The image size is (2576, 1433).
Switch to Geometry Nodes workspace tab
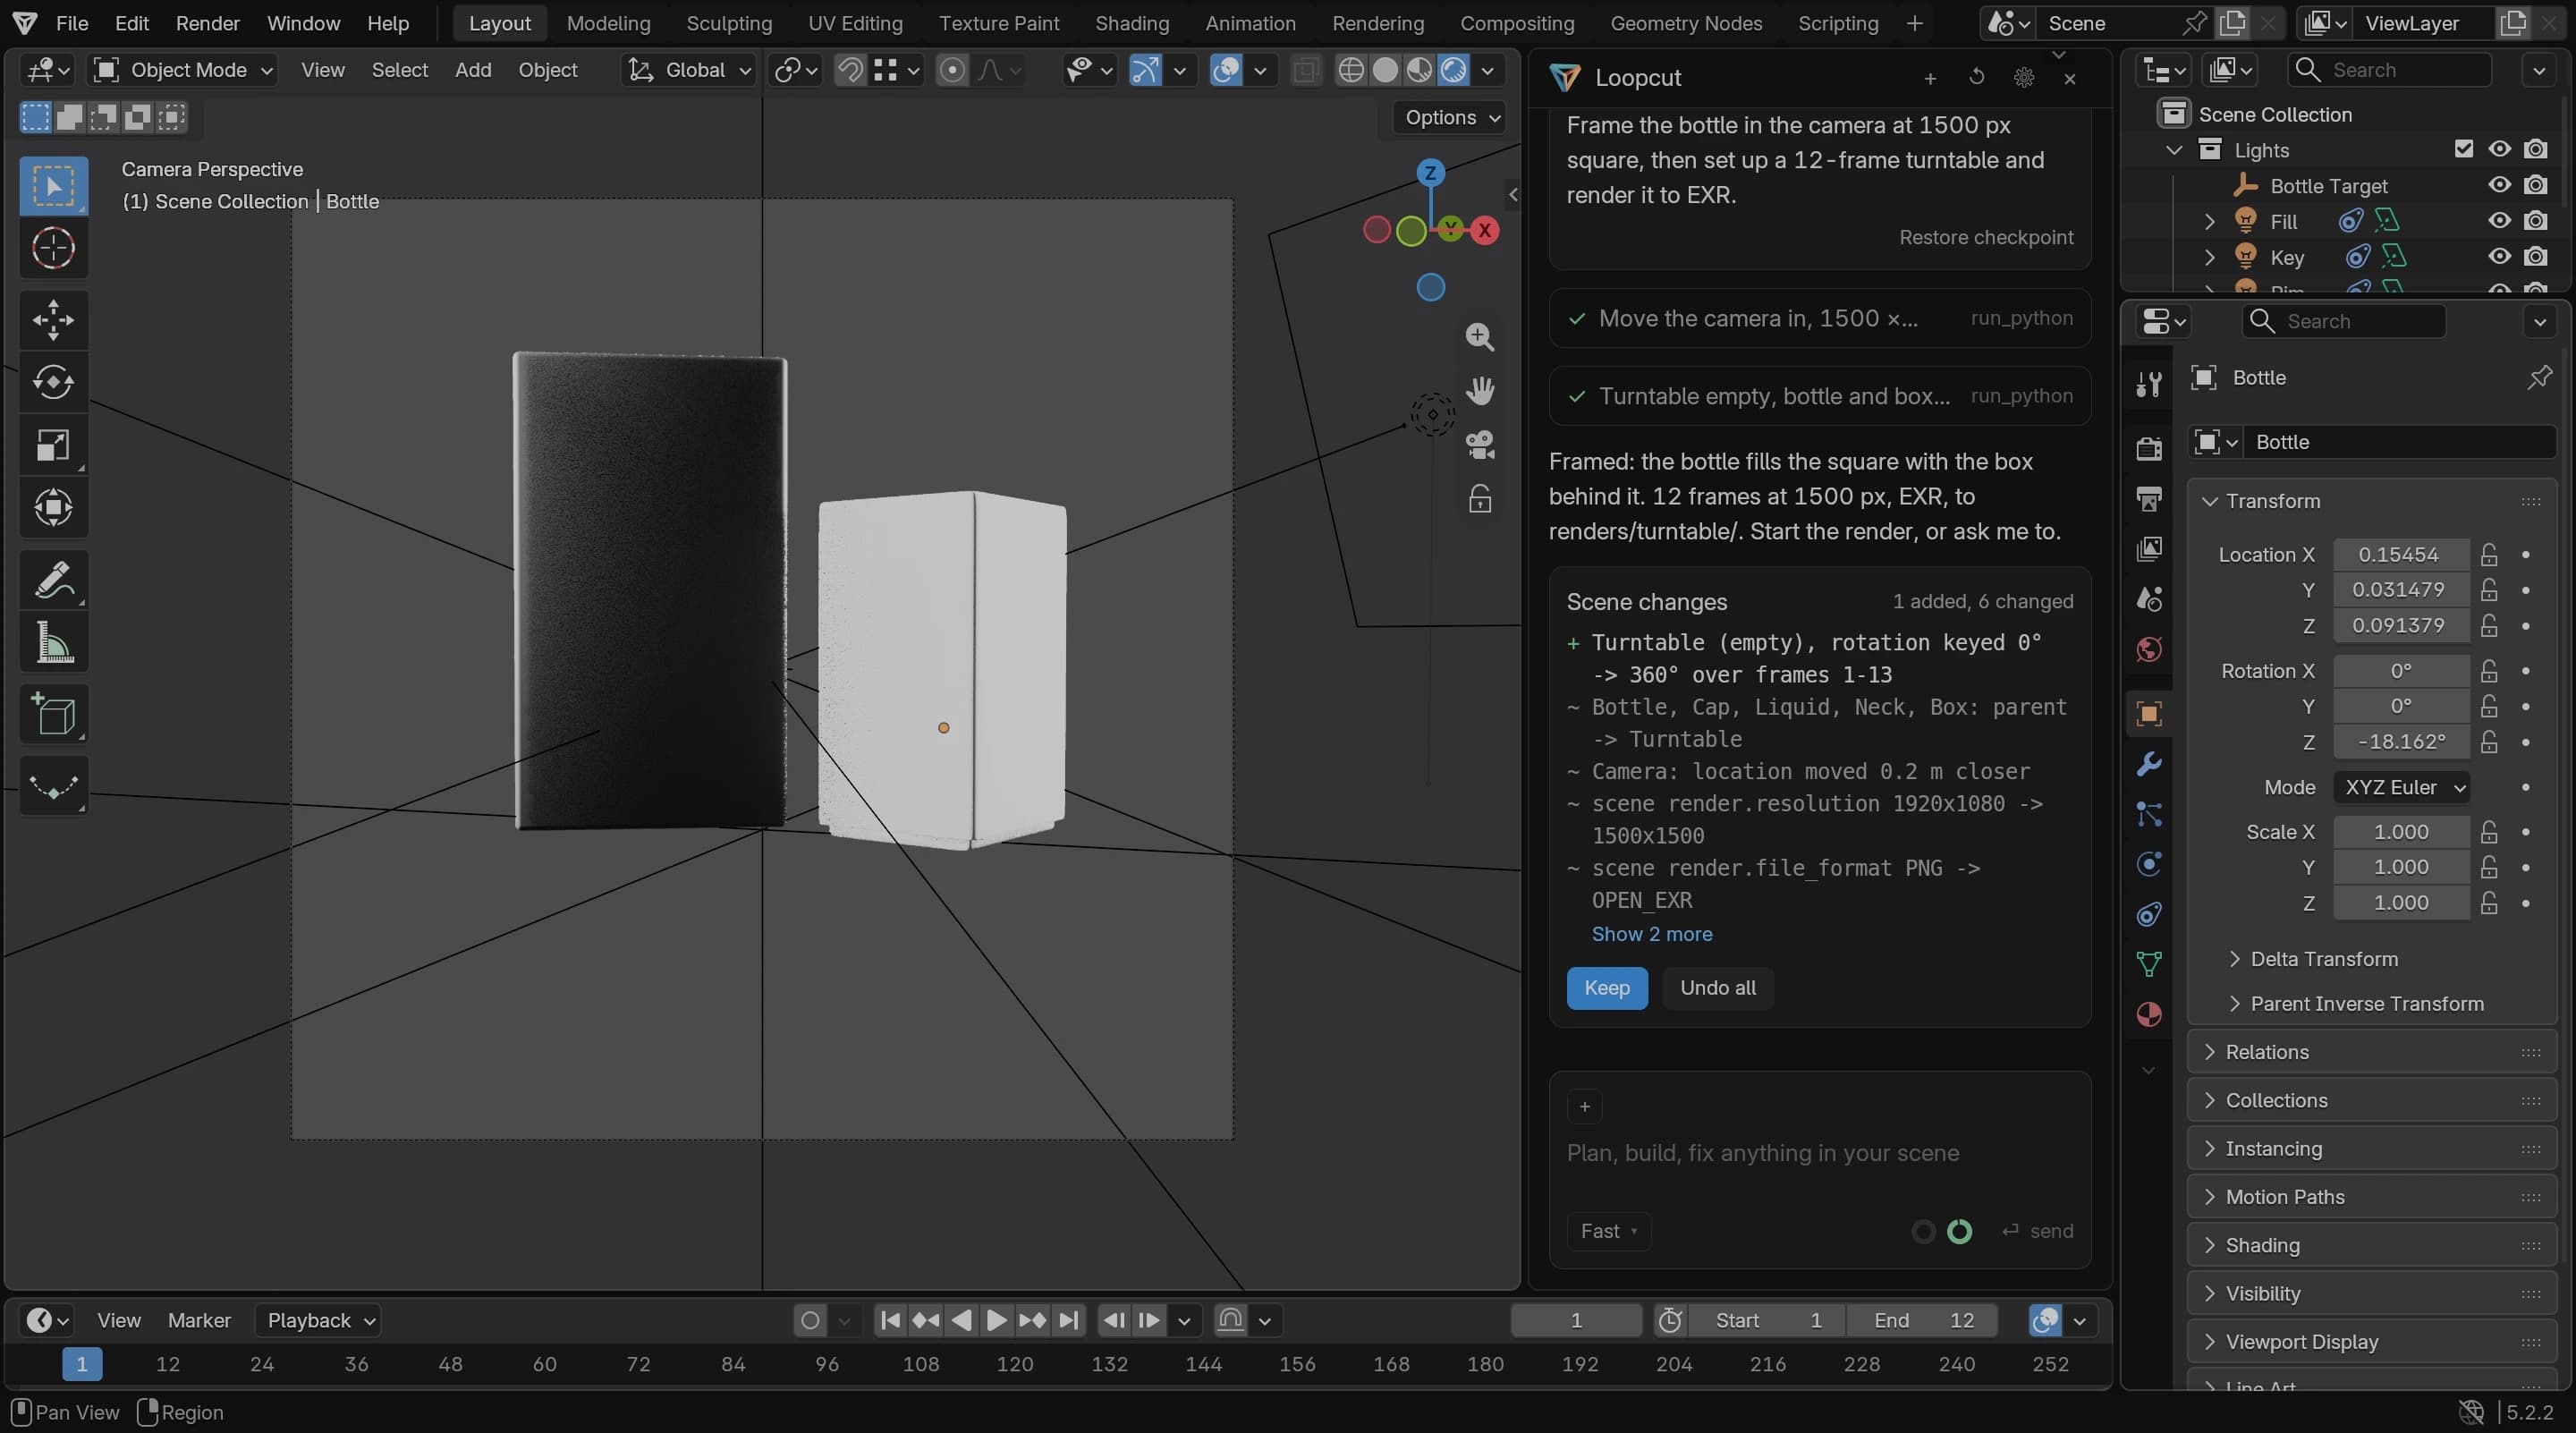(1685, 23)
